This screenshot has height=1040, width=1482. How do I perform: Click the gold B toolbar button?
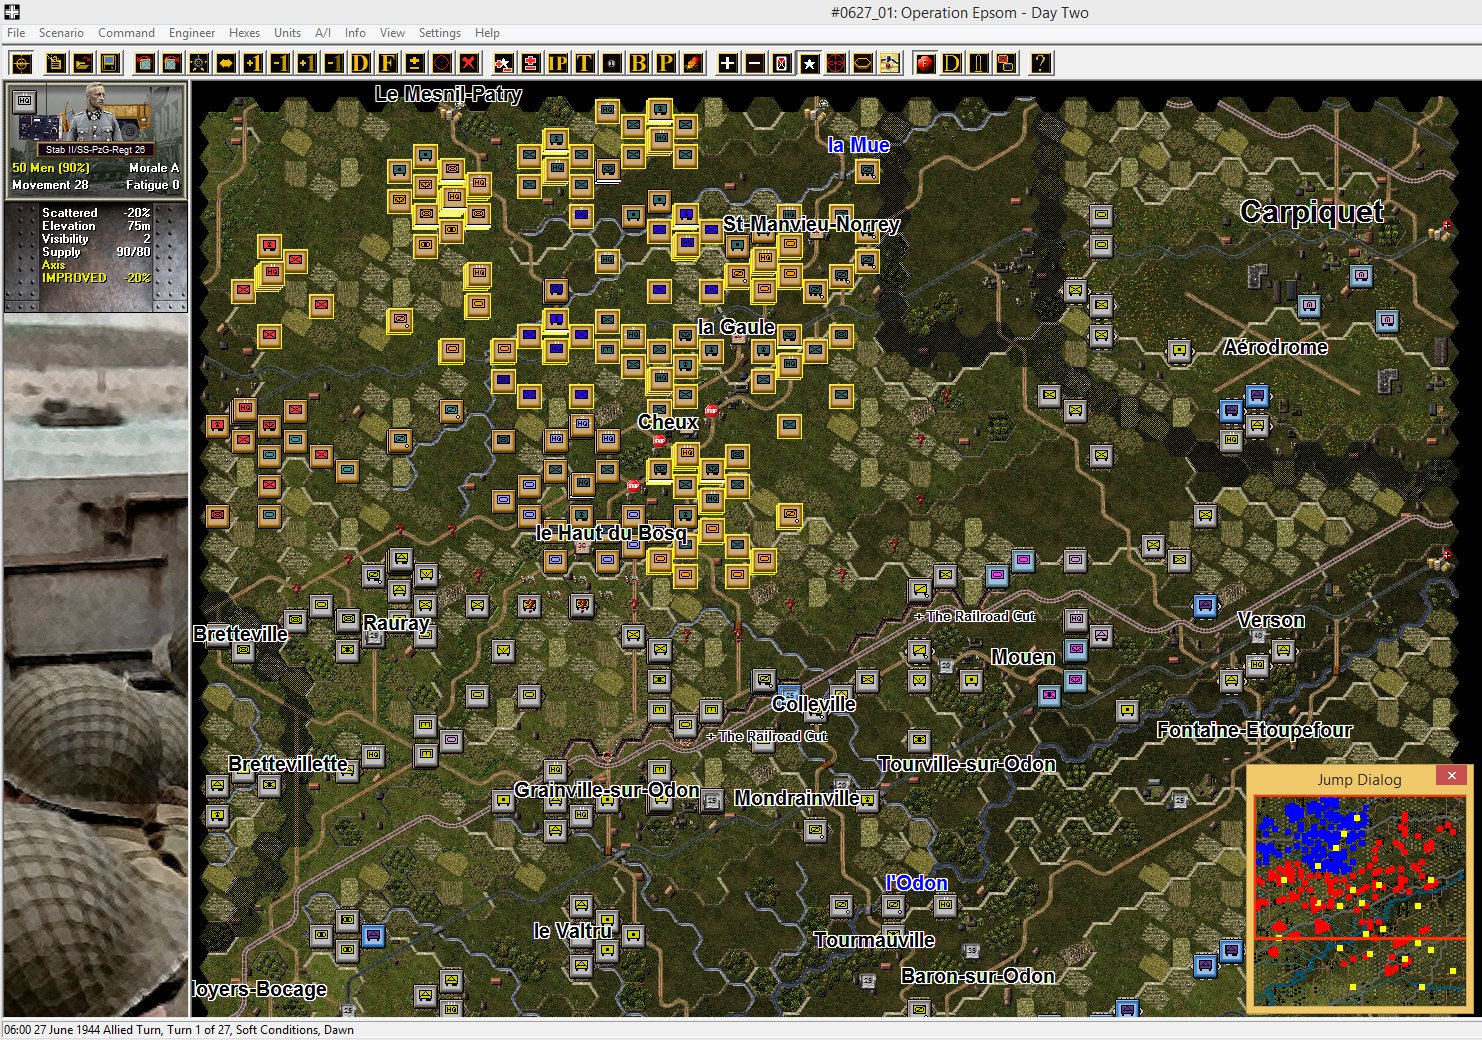(x=638, y=63)
